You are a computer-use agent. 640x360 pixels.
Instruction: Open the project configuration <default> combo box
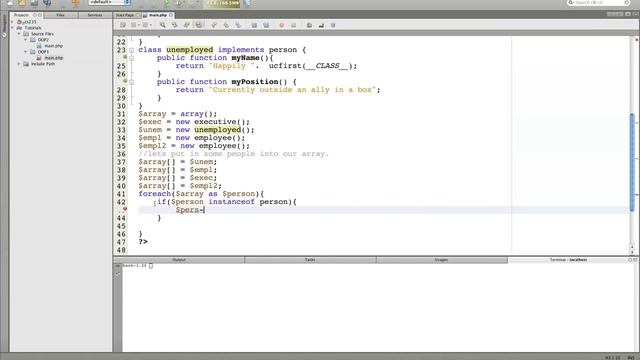[109, 2]
